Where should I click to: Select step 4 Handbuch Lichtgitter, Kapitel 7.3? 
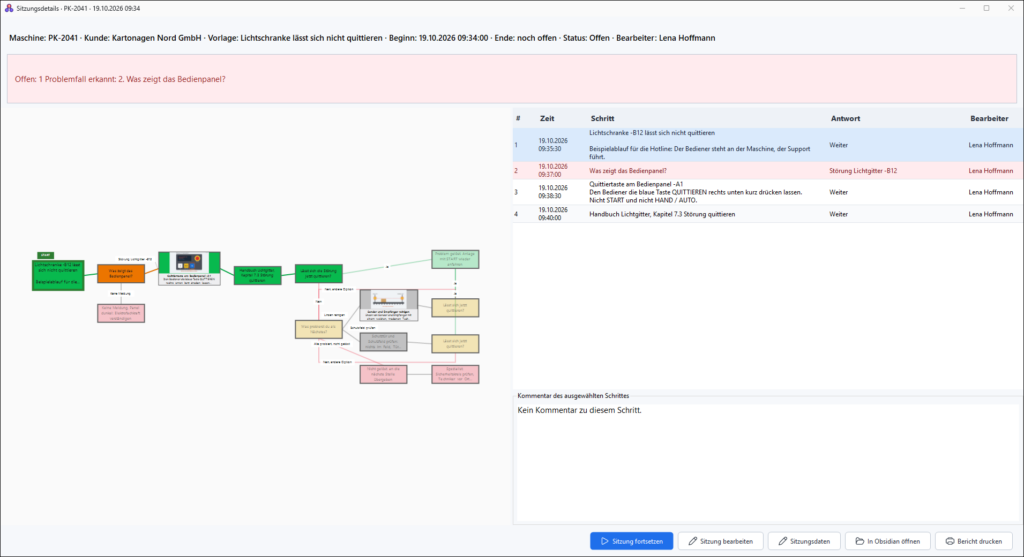pos(767,214)
